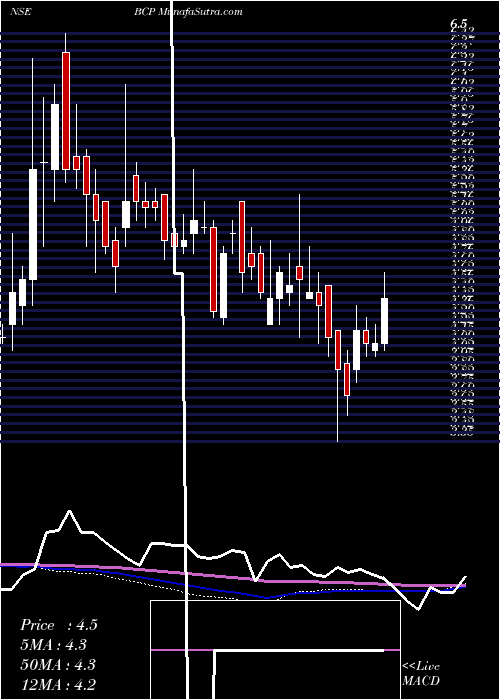
Task: Click the NSE exchange label
Action: coord(20,12)
